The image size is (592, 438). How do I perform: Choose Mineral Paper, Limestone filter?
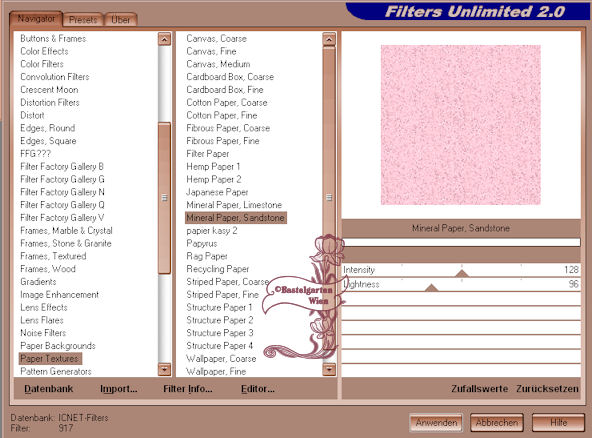(x=234, y=205)
